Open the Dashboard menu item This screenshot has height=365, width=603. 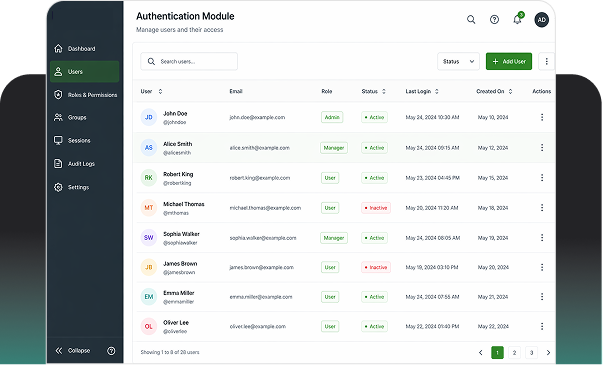(84, 48)
